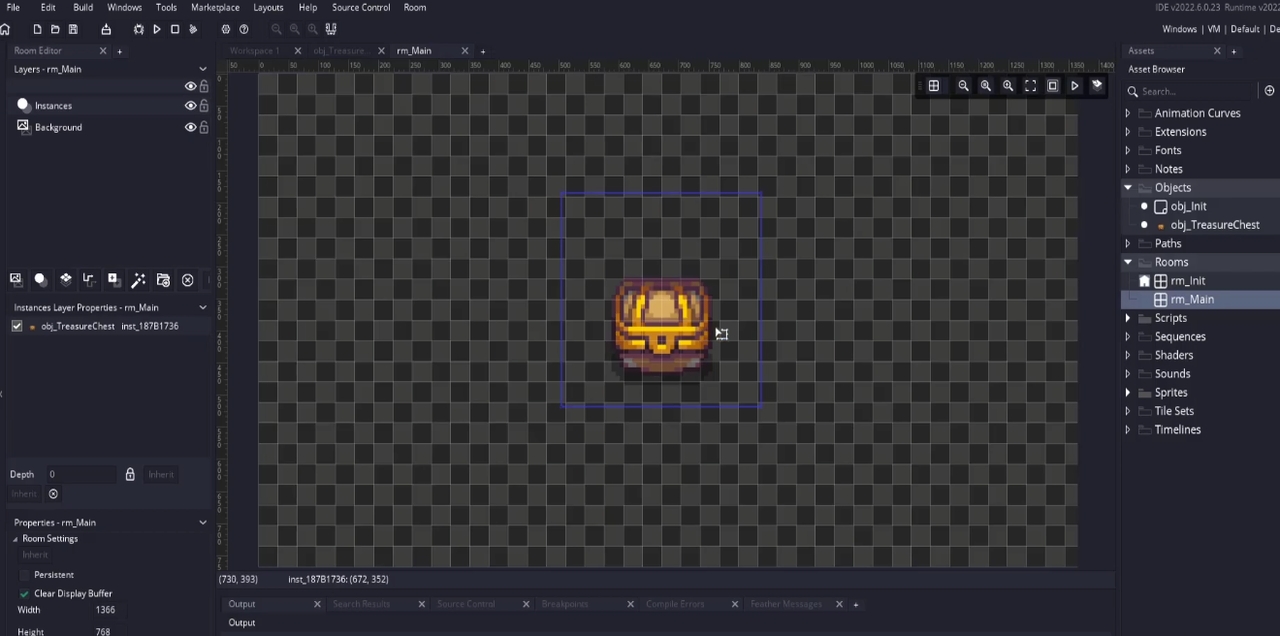
Task: Hide all layers with header eye icon
Action: tap(190, 86)
